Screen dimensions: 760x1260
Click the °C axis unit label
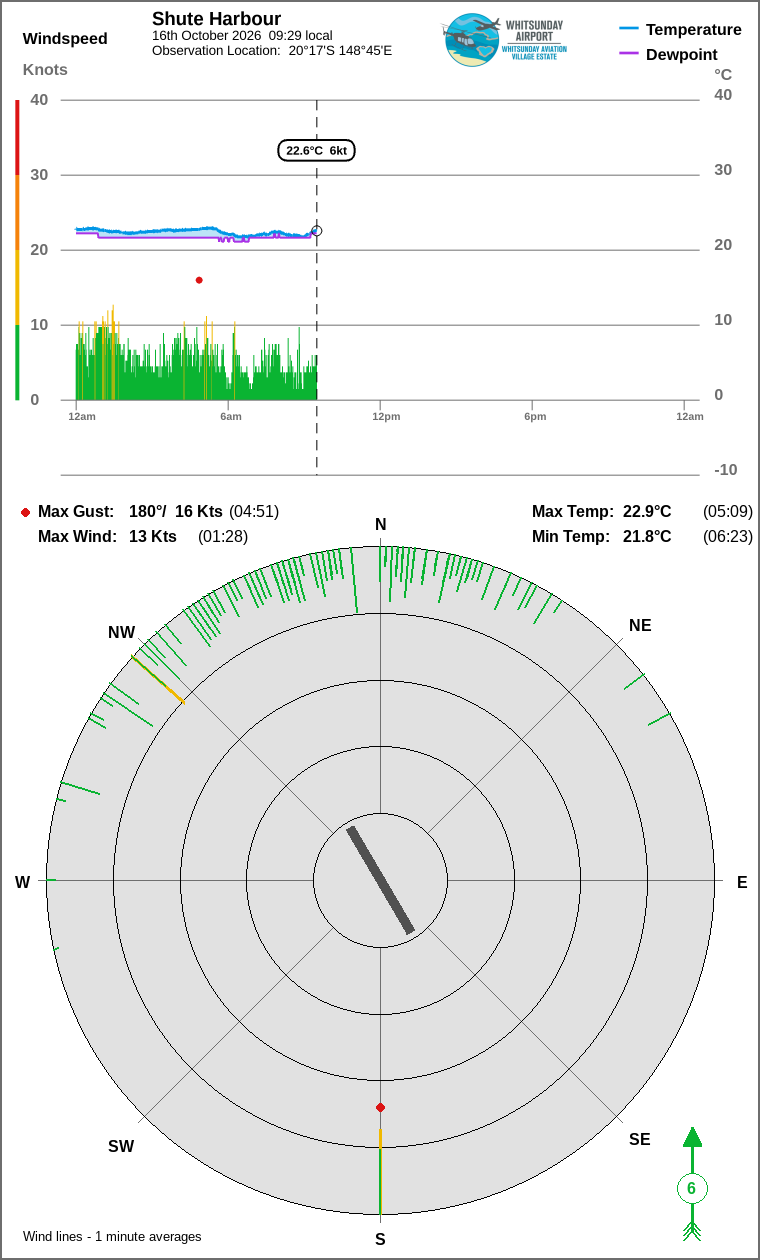pyautogui.click(x=723, y=74)
